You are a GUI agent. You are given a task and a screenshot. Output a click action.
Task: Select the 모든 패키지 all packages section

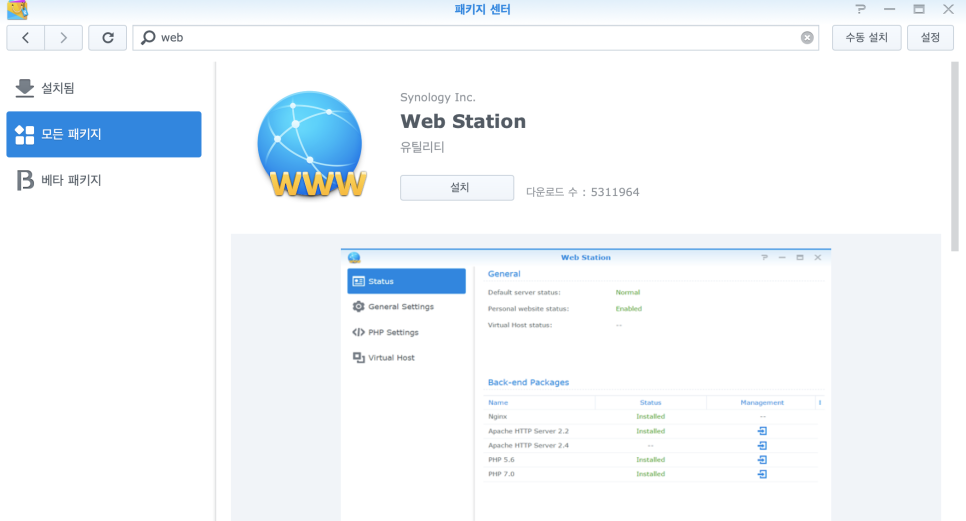(104, 134)
